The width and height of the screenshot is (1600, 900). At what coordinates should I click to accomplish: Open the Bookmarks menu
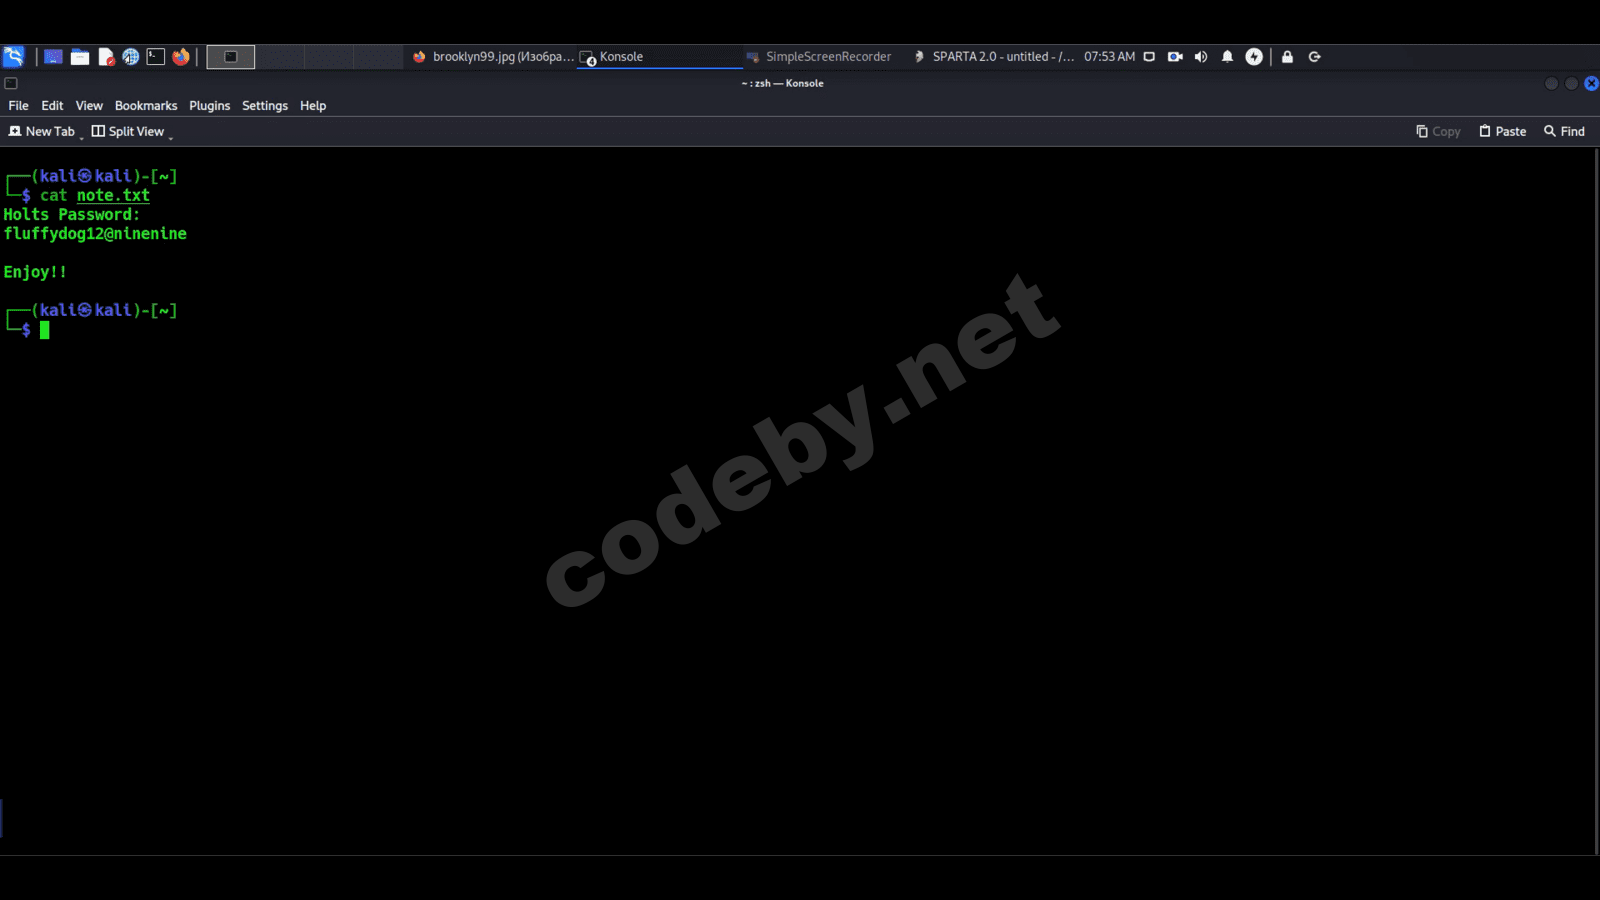[146, 106]
